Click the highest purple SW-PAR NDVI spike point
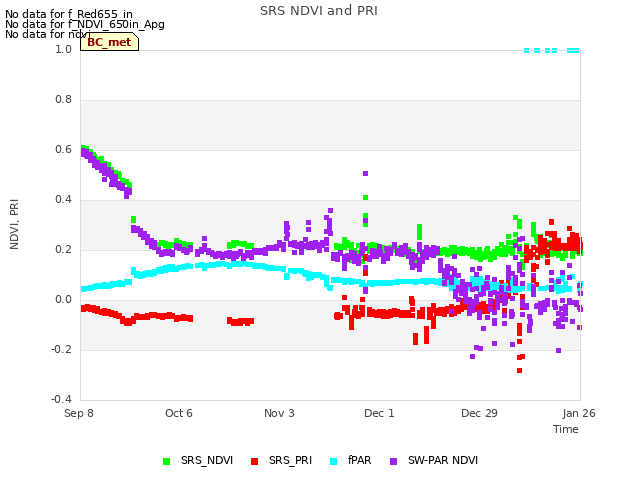The width and height of the screenshot is (640, 480). pos(365,173)
